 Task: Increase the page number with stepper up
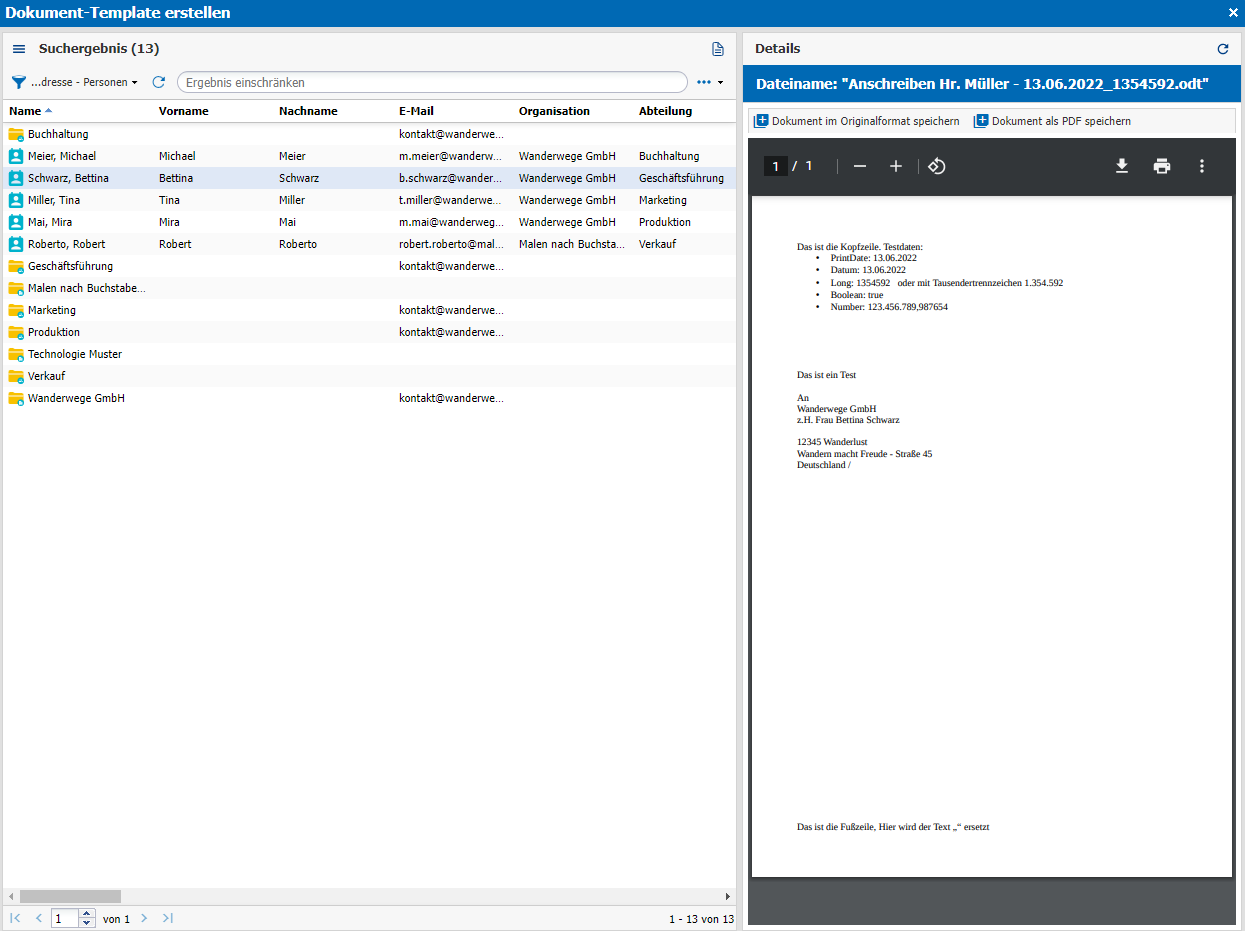click(x=87, y=913)
